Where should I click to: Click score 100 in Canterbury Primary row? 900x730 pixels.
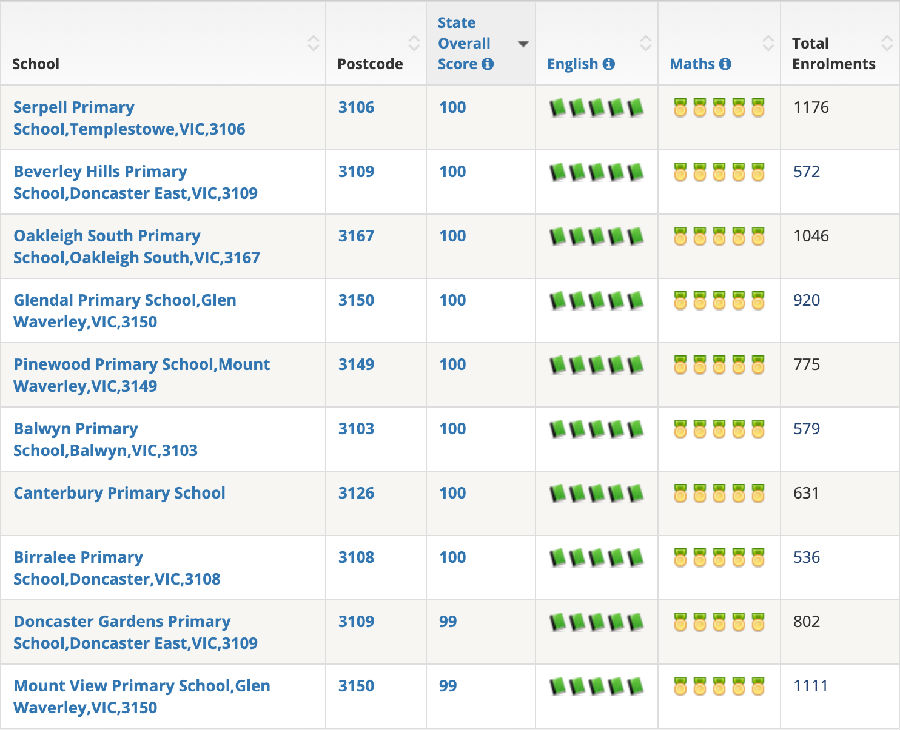point(452,493)
